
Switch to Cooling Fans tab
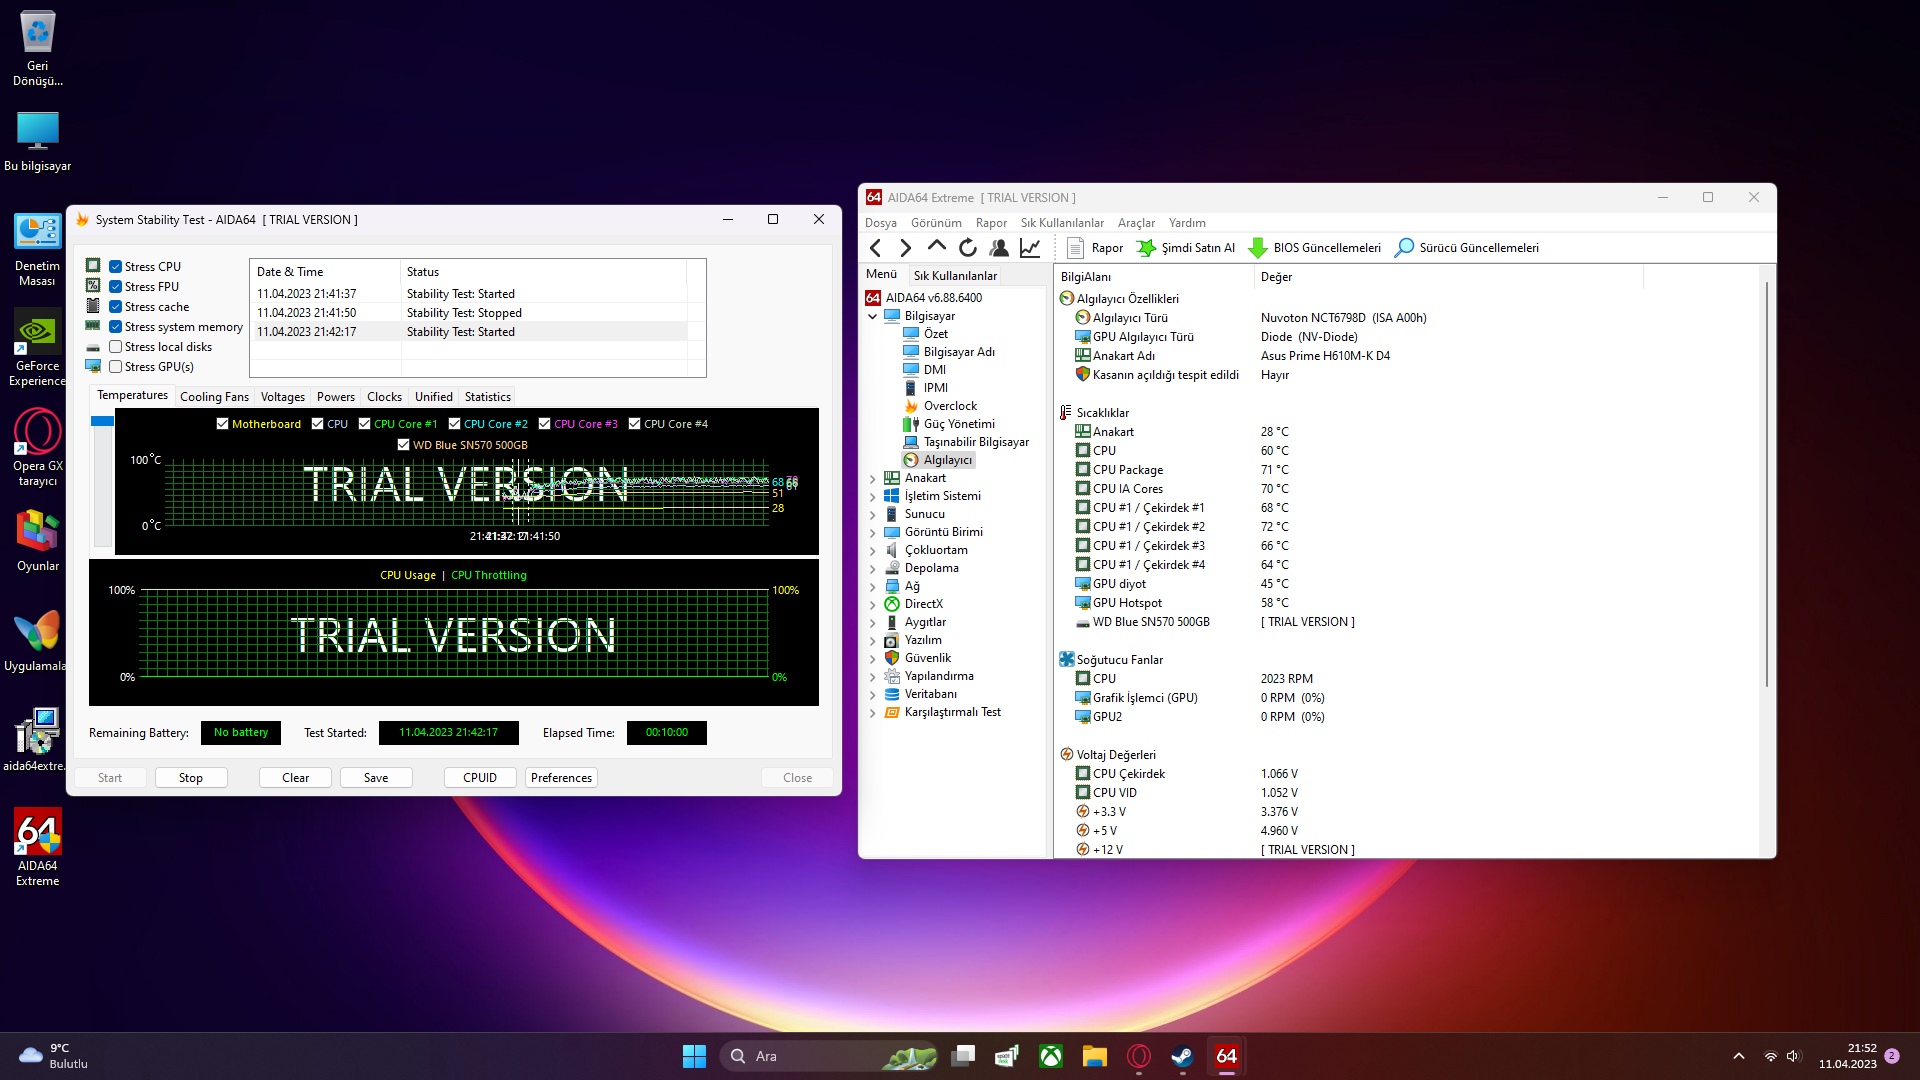(214, 397)
